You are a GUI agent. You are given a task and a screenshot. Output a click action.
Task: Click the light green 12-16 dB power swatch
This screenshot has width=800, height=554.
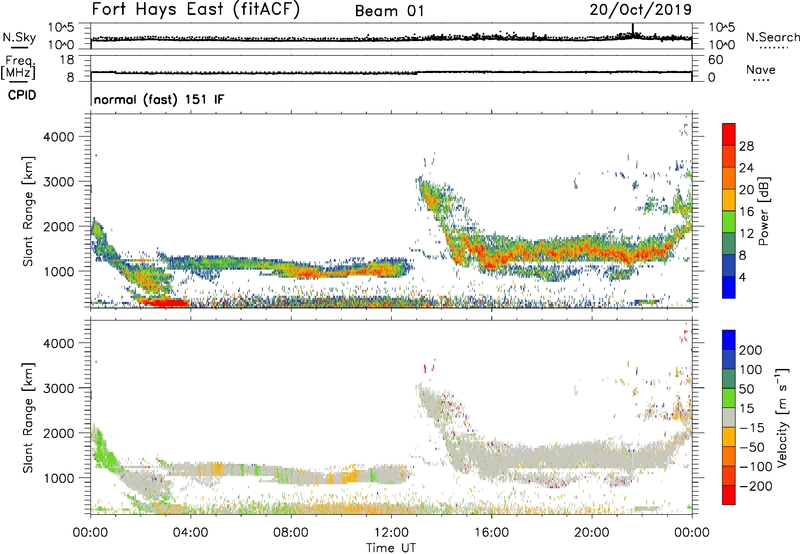[x=729, y=221]
